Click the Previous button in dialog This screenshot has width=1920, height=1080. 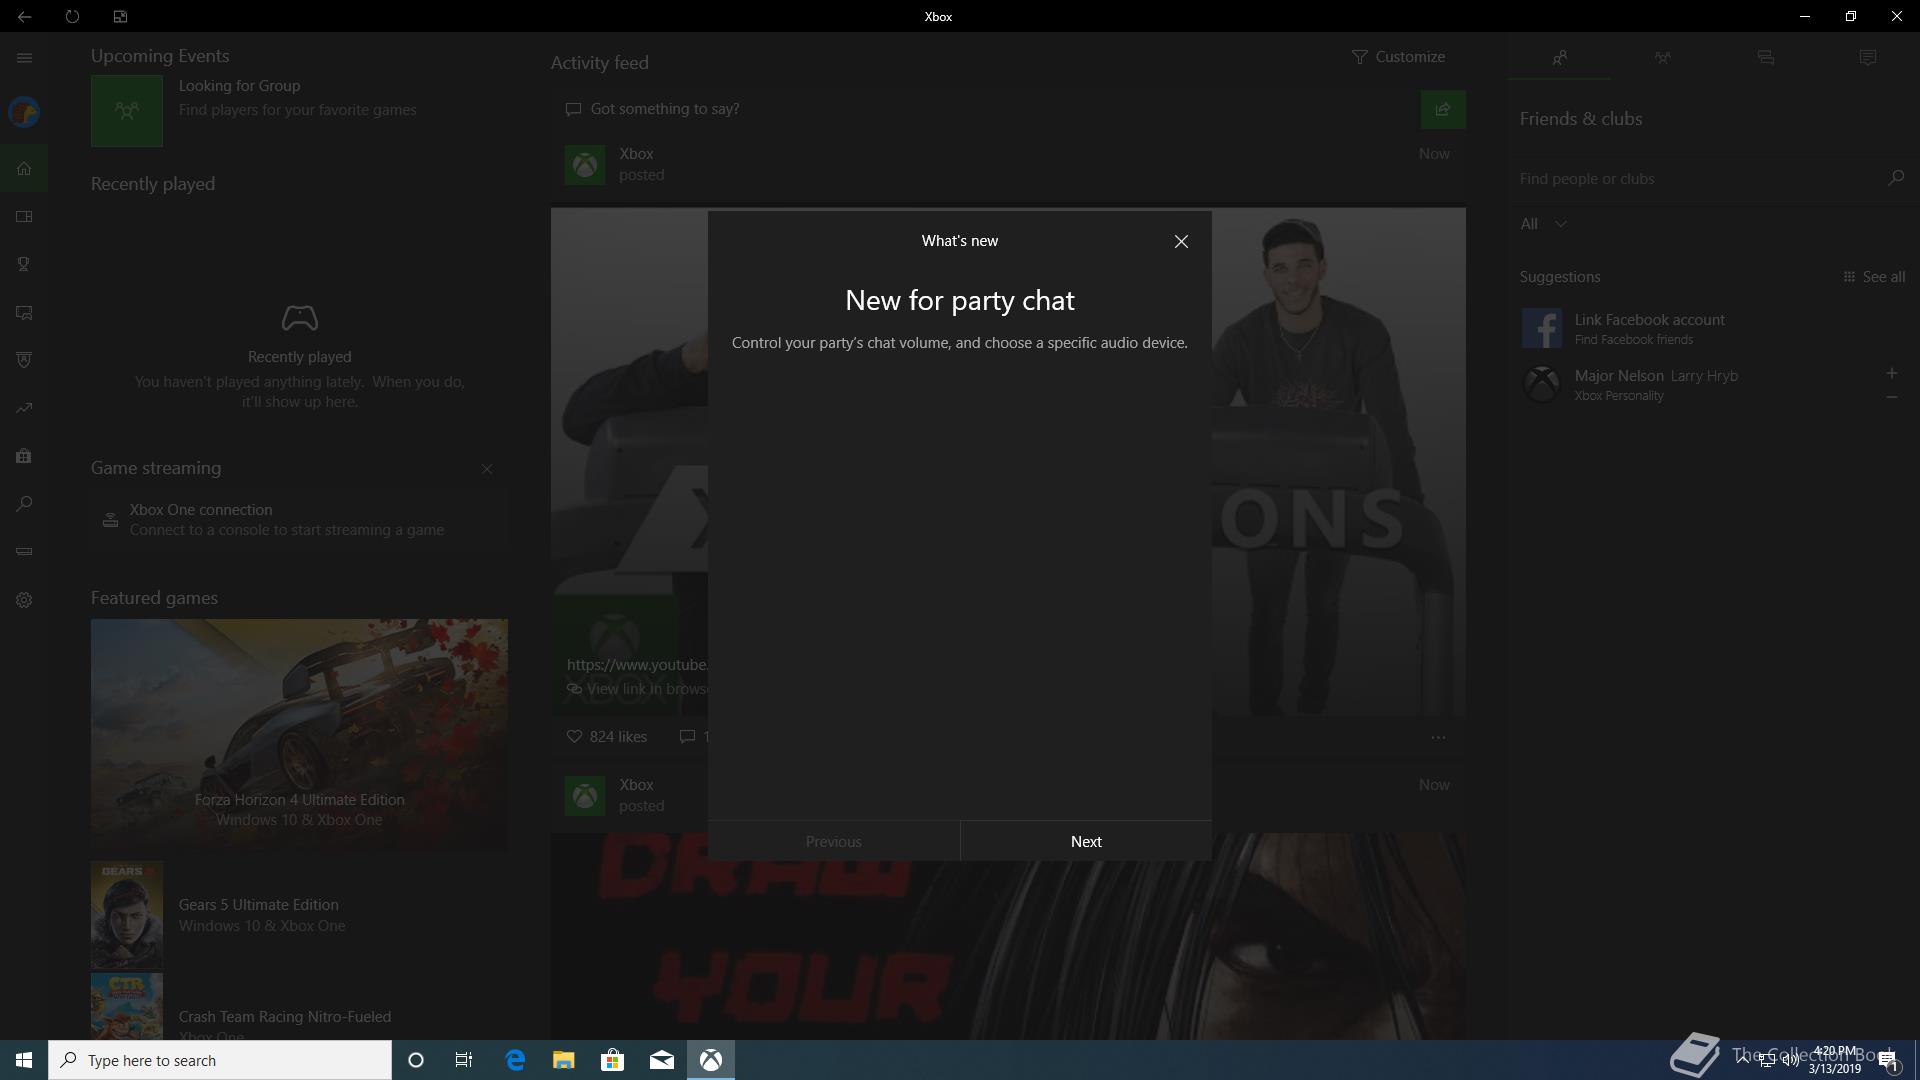click(x=834, y=842)
